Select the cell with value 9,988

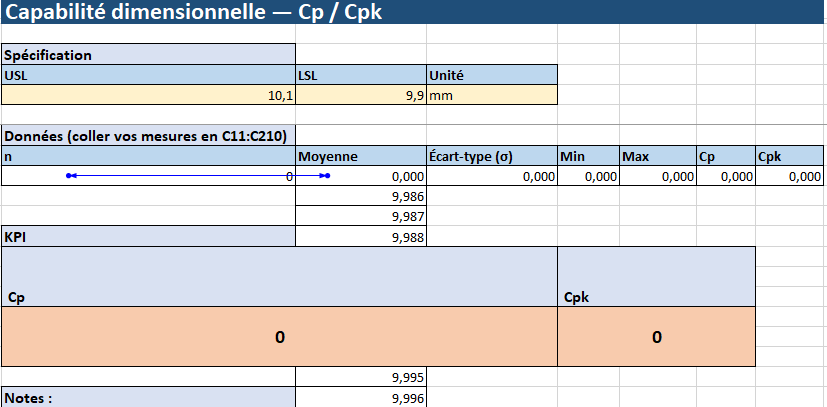[360, 237]
